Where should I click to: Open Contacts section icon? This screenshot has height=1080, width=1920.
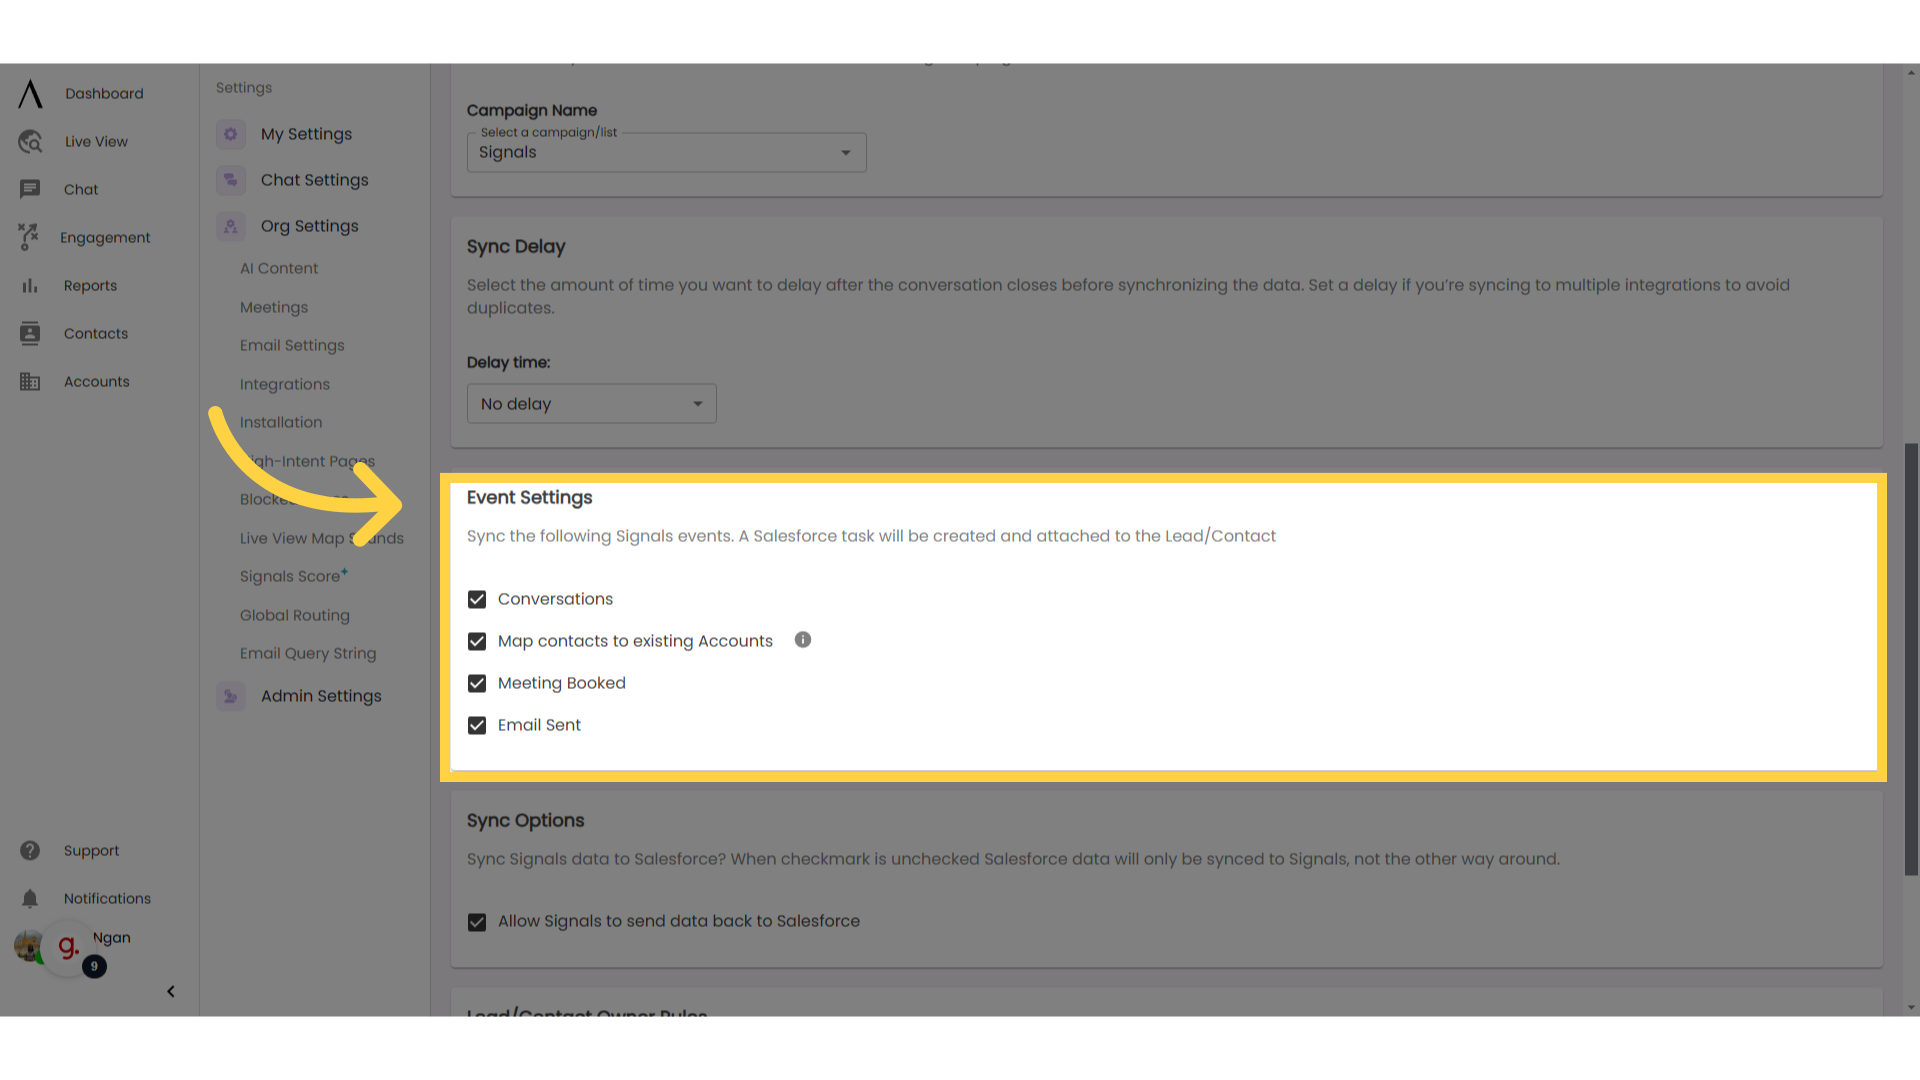point(29,332)
